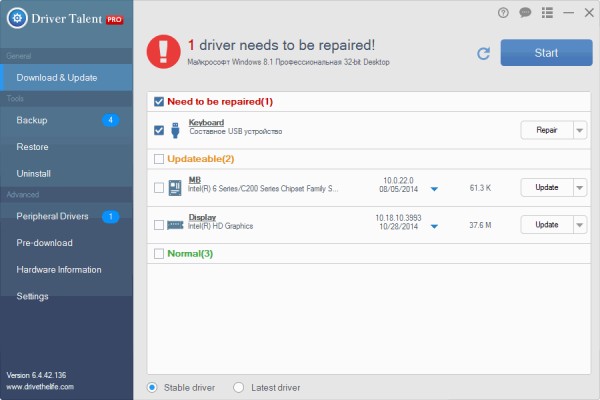Screen dimensions: 600x400
Task: Minimize the Driver Talent window
Action: point(569,13)
